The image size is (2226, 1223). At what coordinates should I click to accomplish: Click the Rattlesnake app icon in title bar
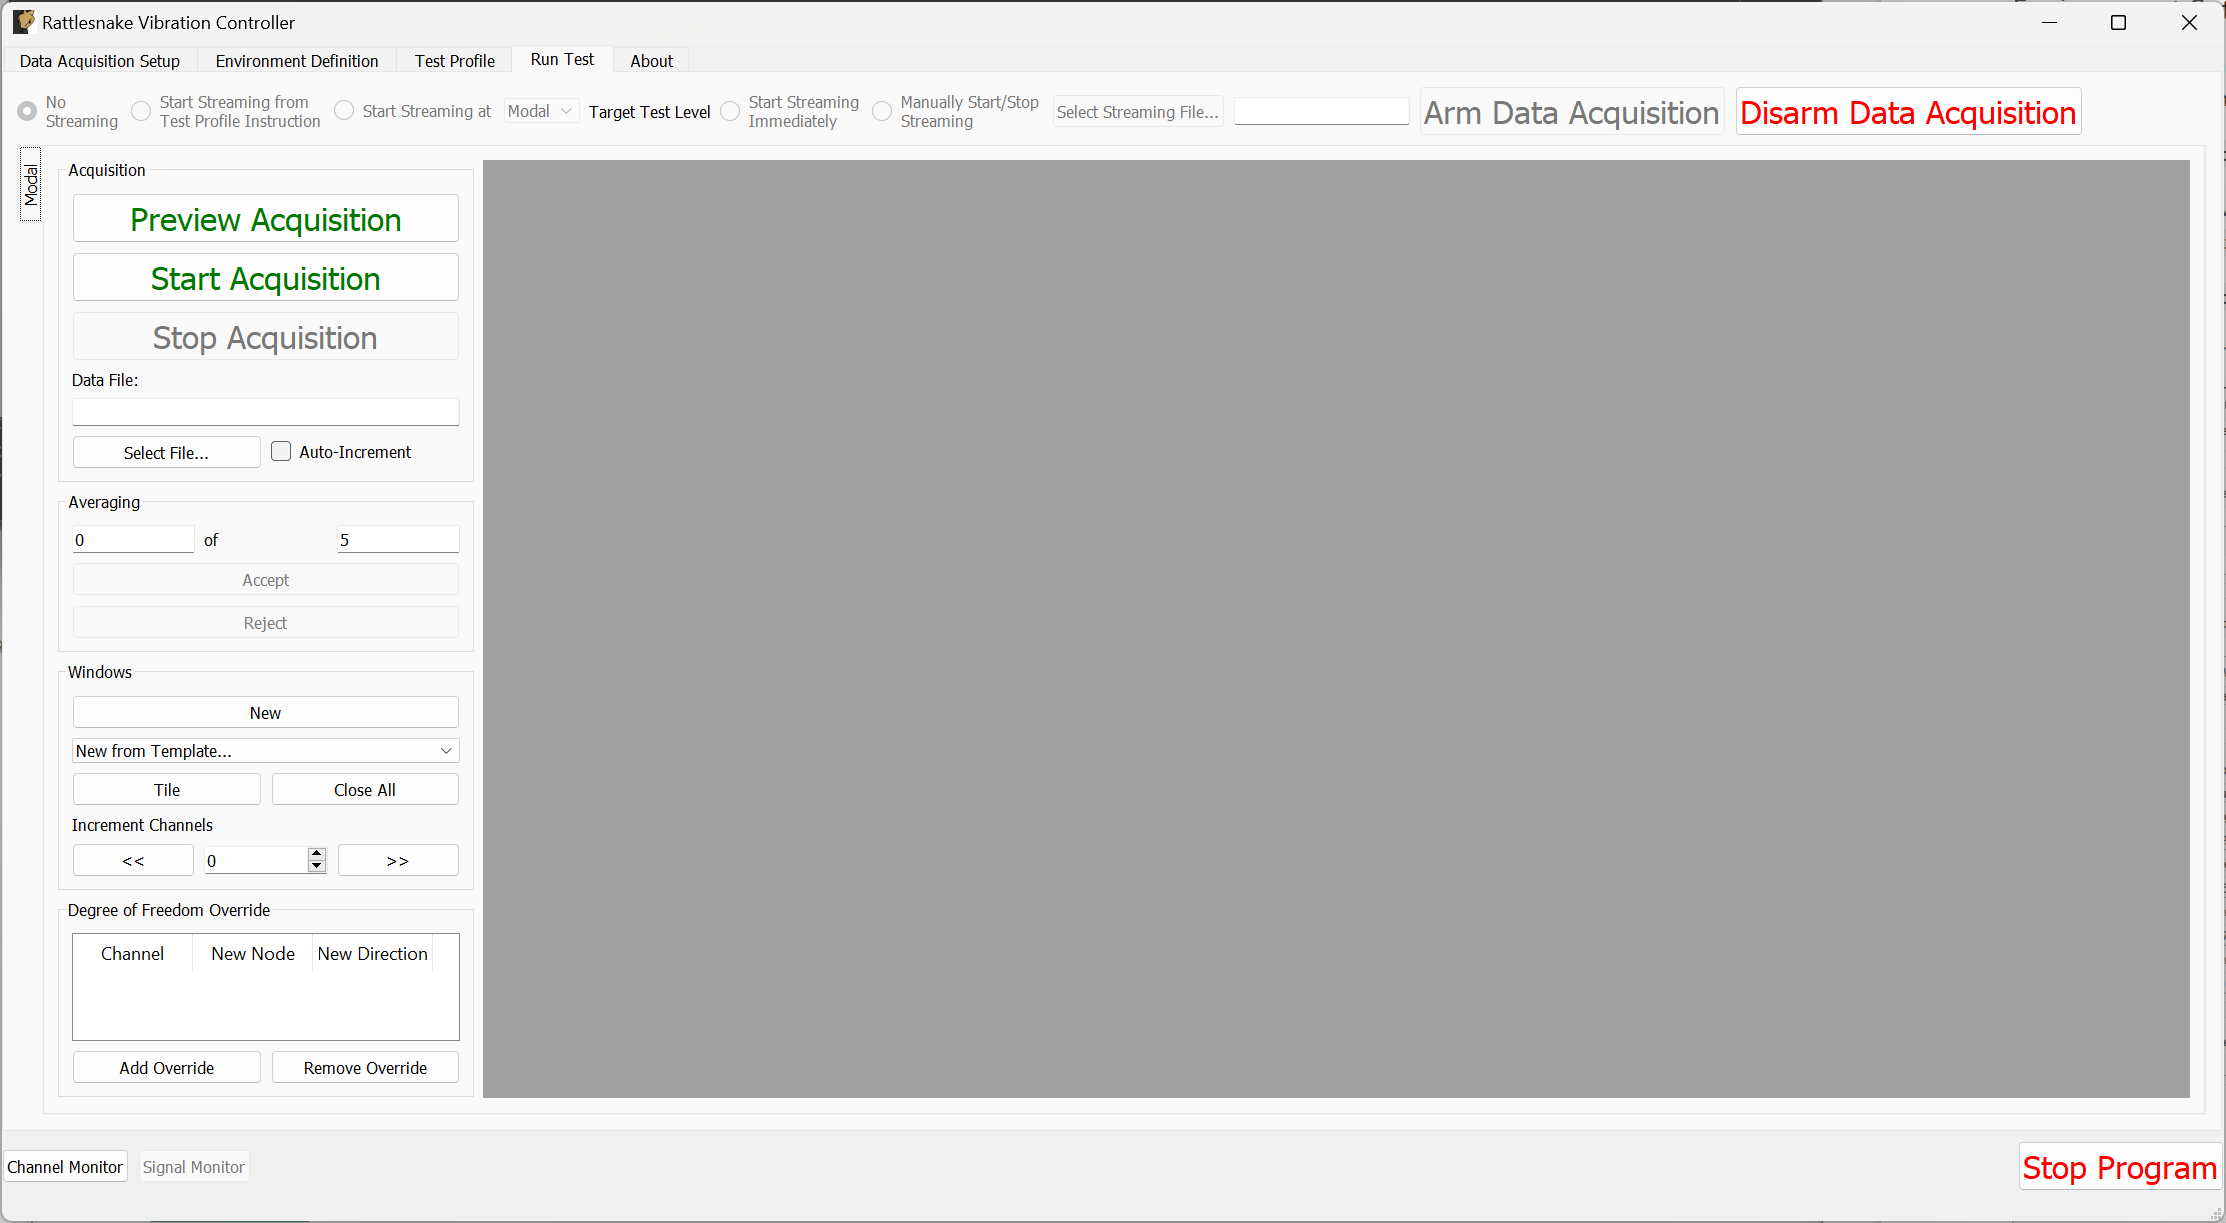pyautogui.click(x=22, y=21)
